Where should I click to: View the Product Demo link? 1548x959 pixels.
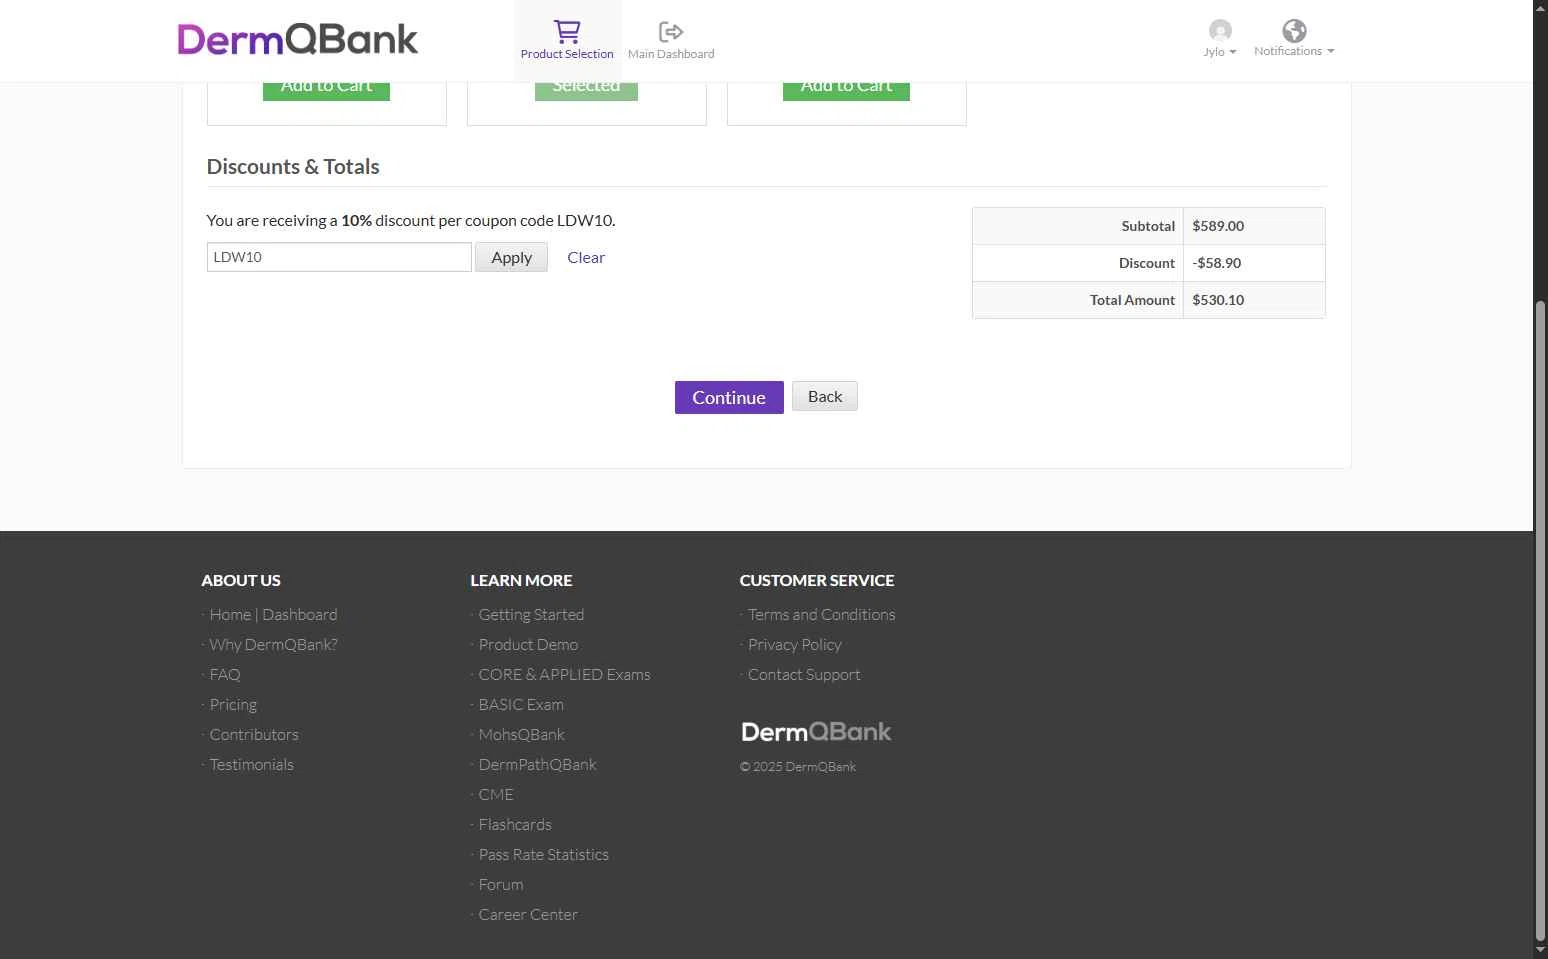coord(528,644)
